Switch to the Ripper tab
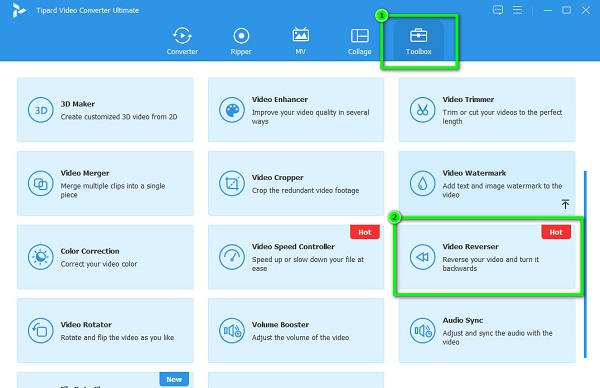This screenshot has height=388, width=600. 241,41
